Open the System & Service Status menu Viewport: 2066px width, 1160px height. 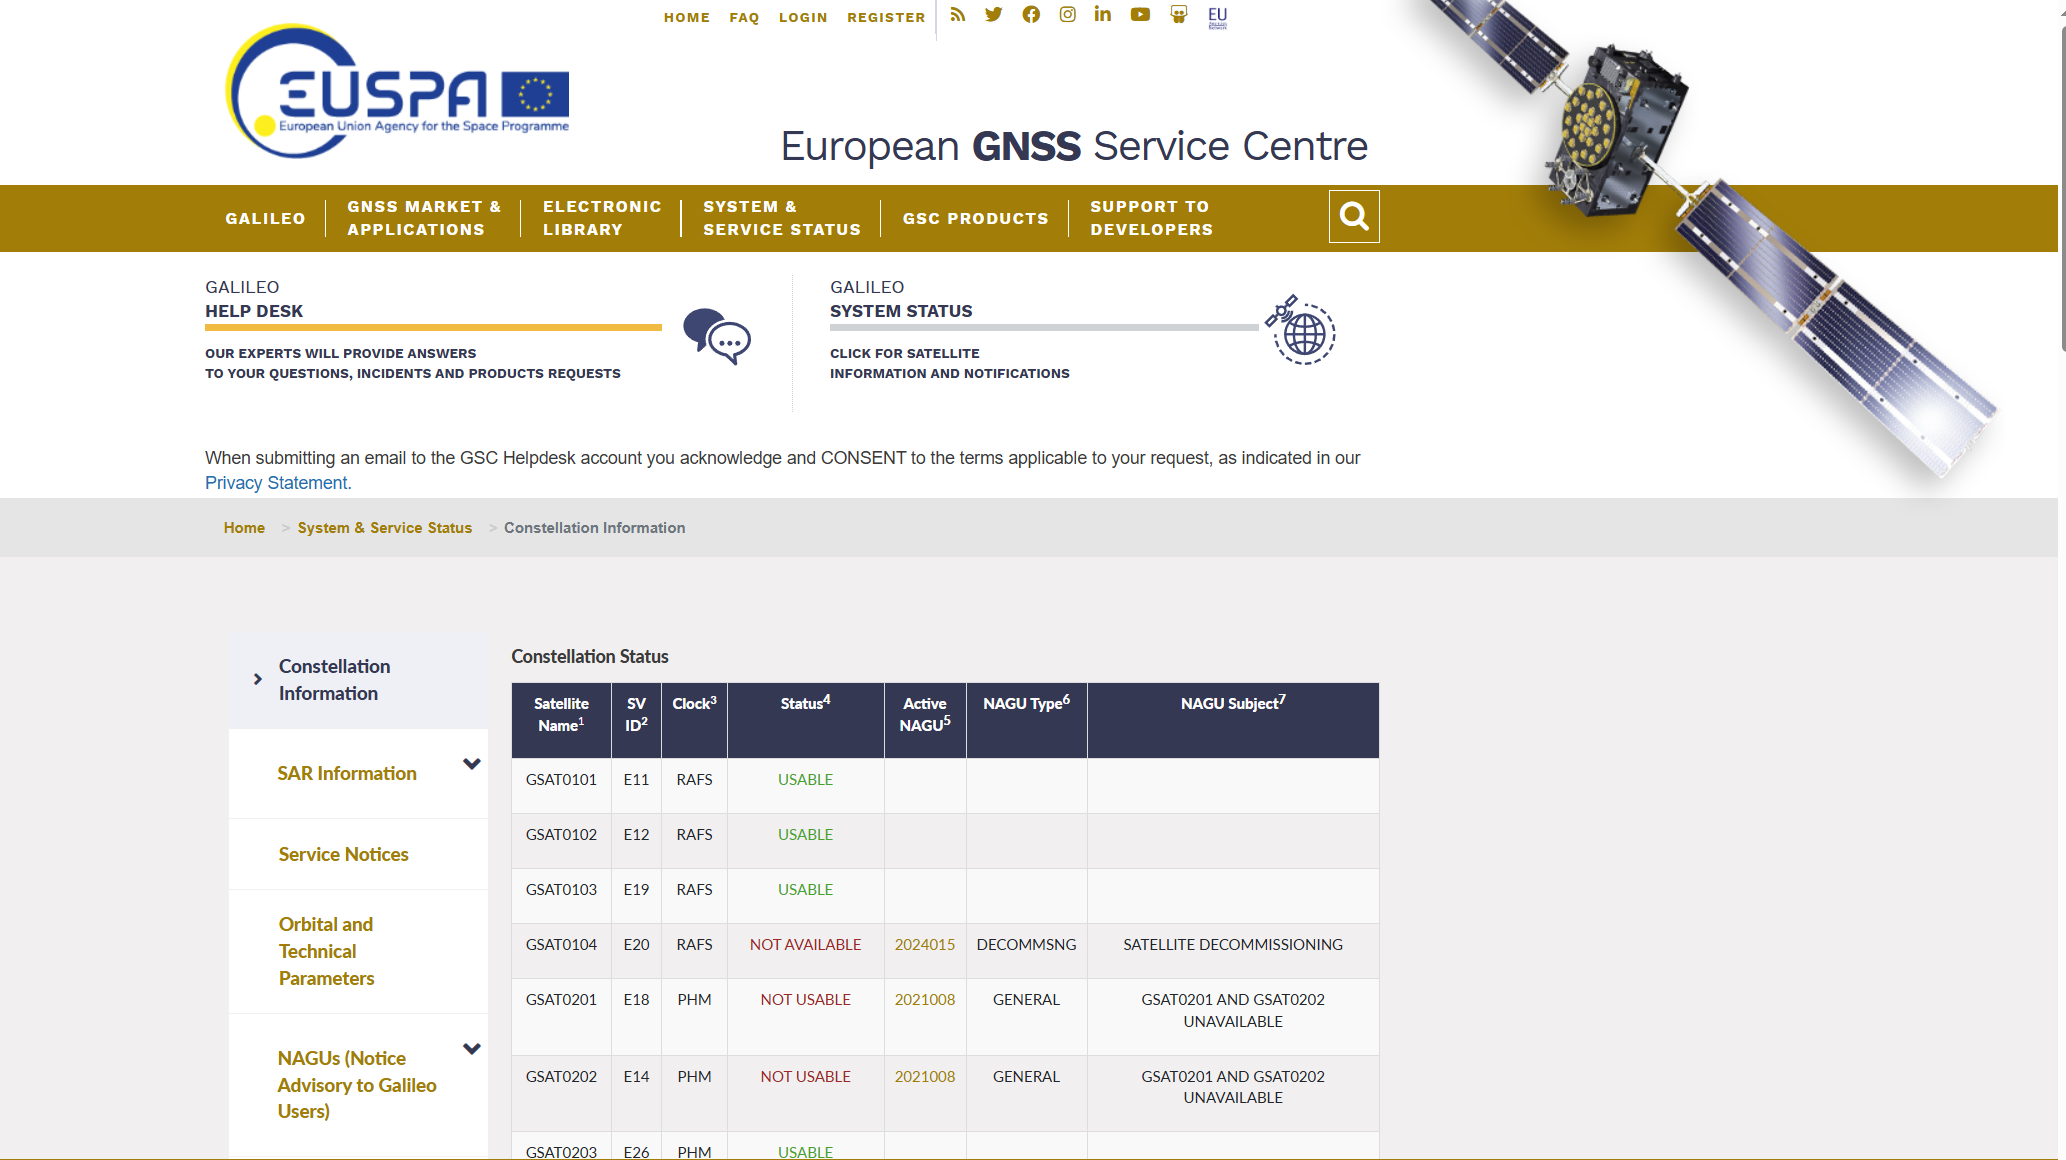[x=781, y=218]
